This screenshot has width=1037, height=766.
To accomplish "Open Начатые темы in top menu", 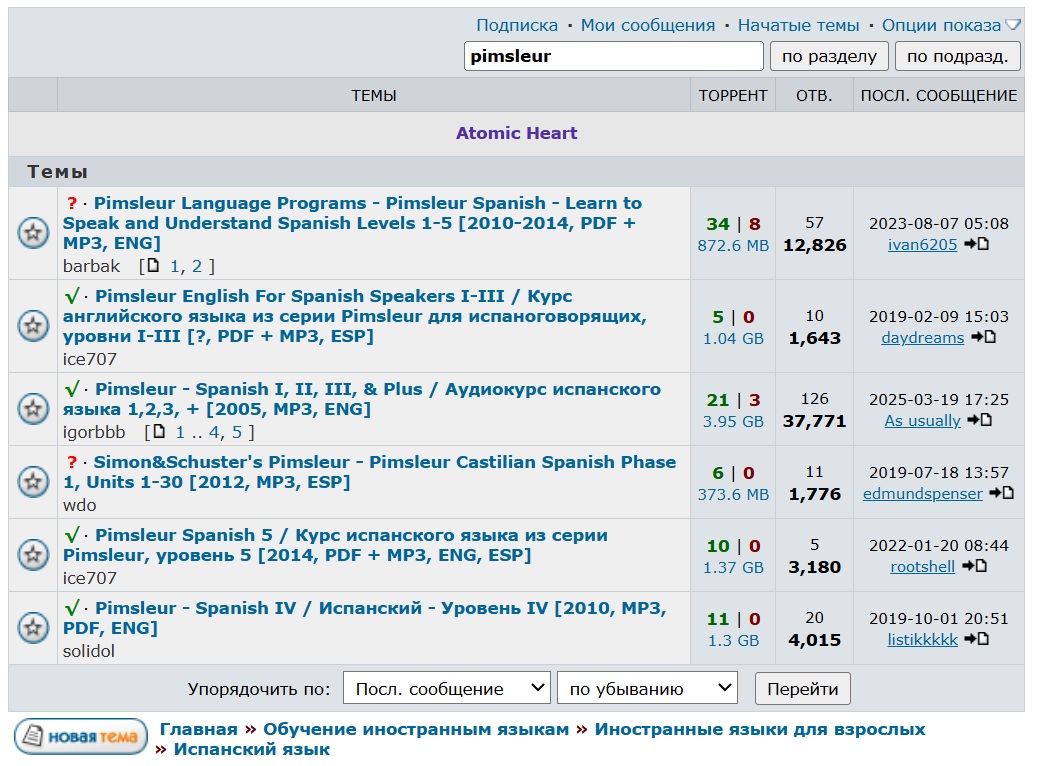I will (798, 25).
